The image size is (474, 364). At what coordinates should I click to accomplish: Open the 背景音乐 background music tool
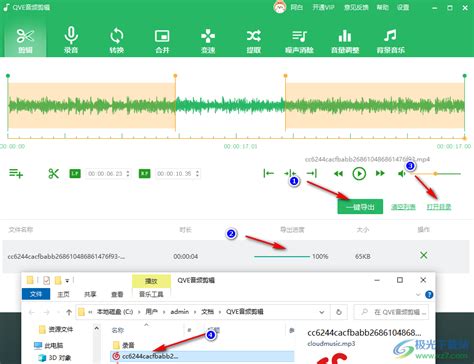[x=390, y=40]
